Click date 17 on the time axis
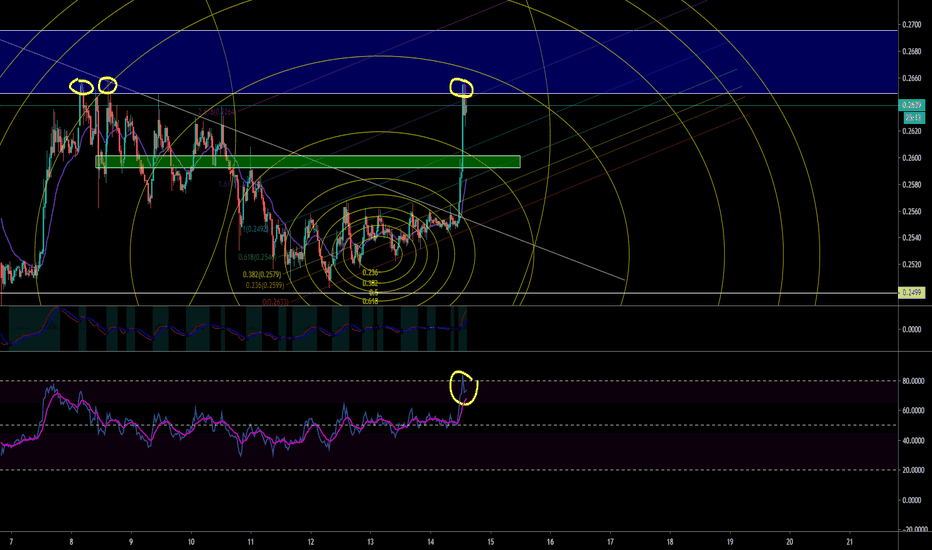Screen dimensions: 932x550 click(610, 542)
